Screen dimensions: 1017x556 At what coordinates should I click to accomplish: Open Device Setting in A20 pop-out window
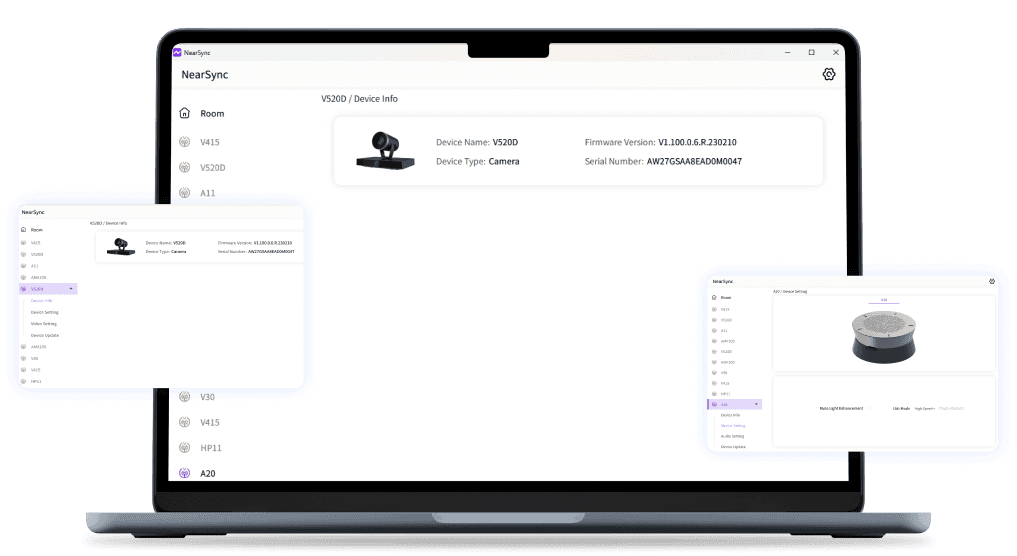pyautogui.click(x=733, y=426)
